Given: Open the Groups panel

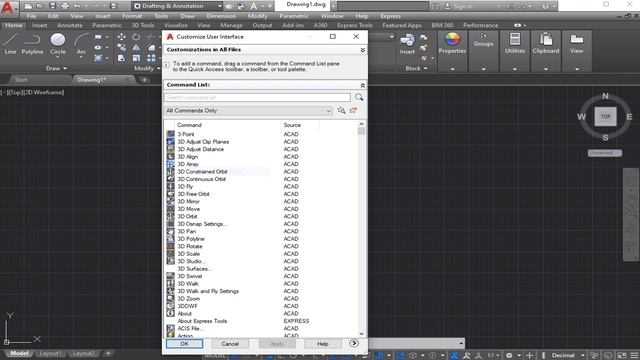Looking at the screenshot, I should [483, 40].
